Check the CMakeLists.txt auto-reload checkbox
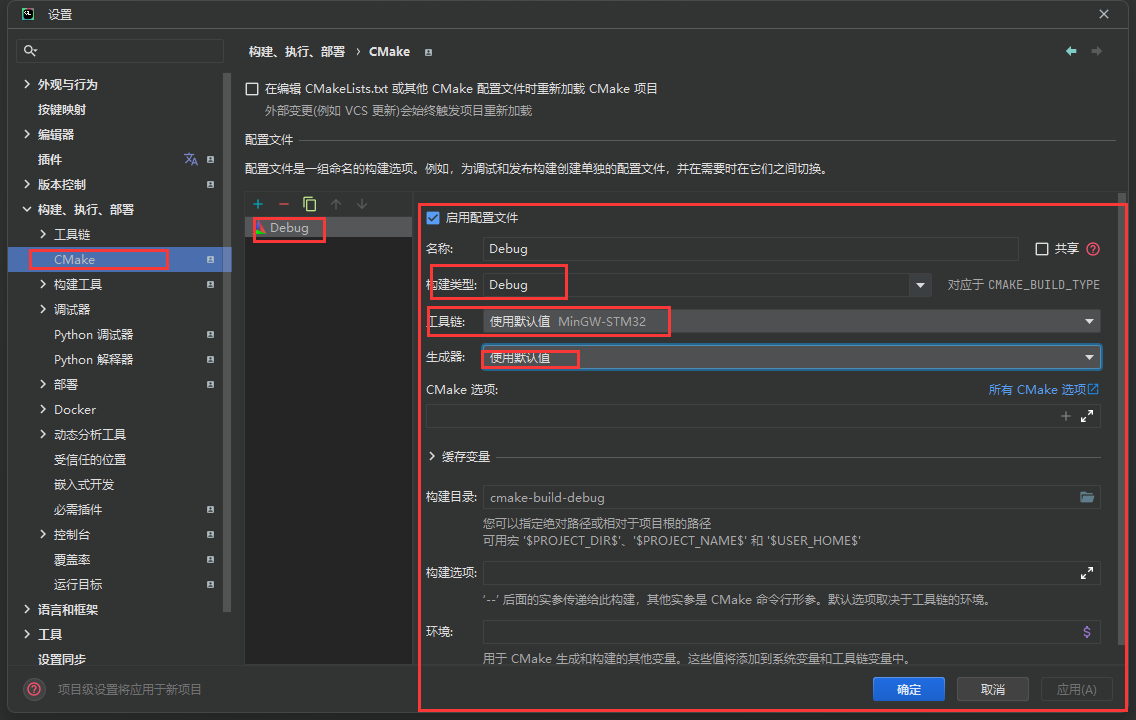Viewport: 1136px width, 720px height. point(252,88)
